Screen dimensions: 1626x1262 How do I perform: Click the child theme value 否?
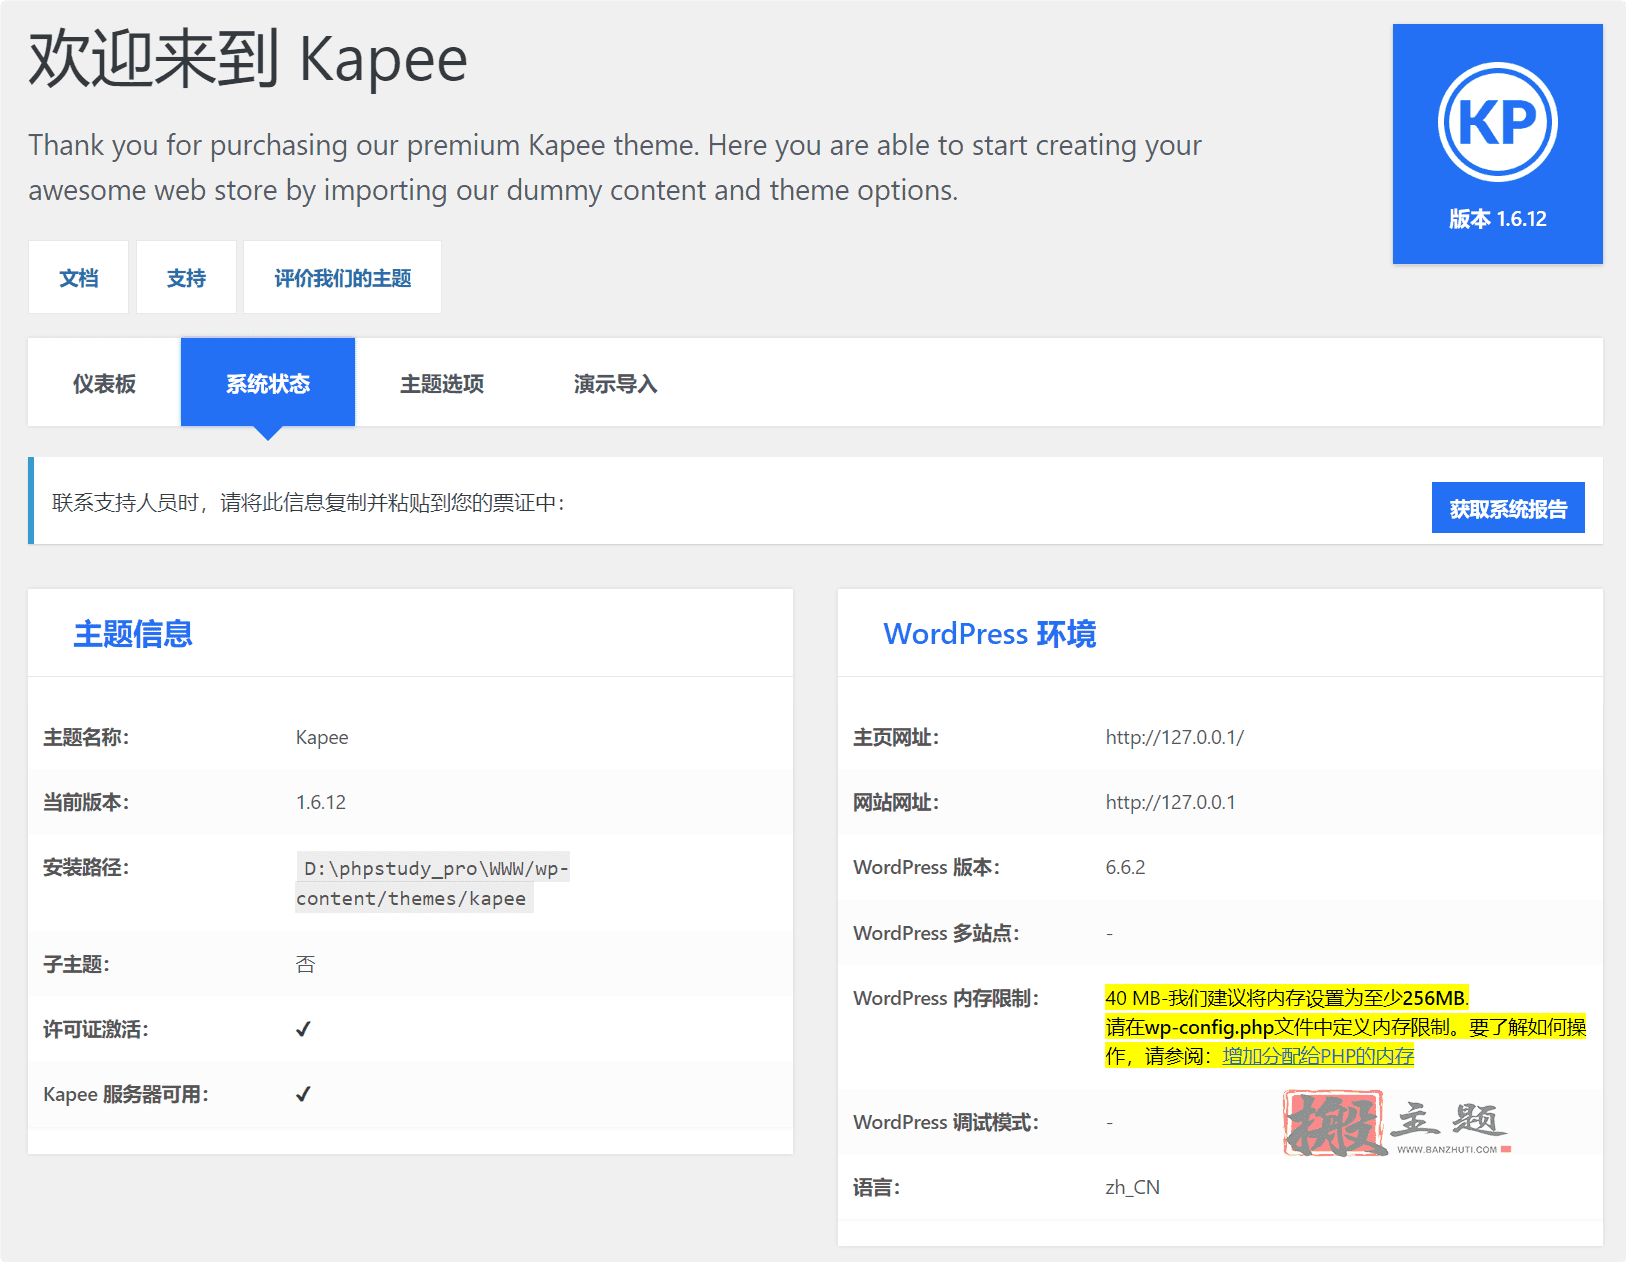click(x=305, y=964)
